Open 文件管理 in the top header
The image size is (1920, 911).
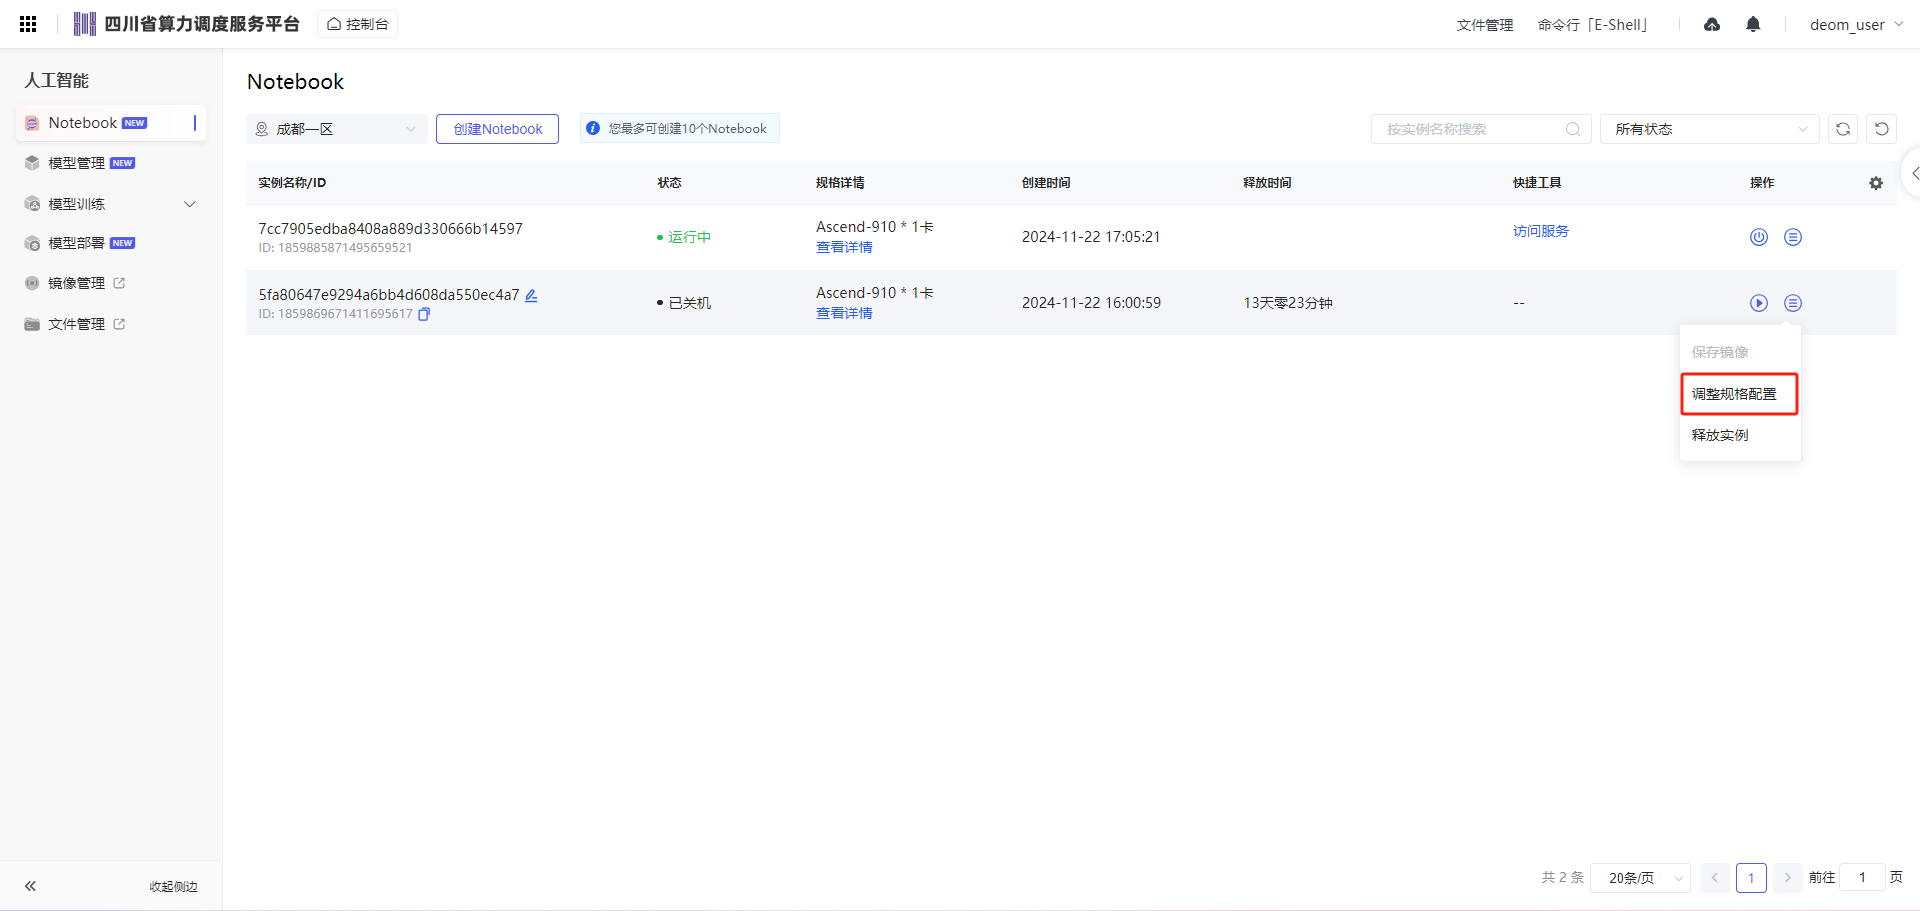tap(1485, 25)
